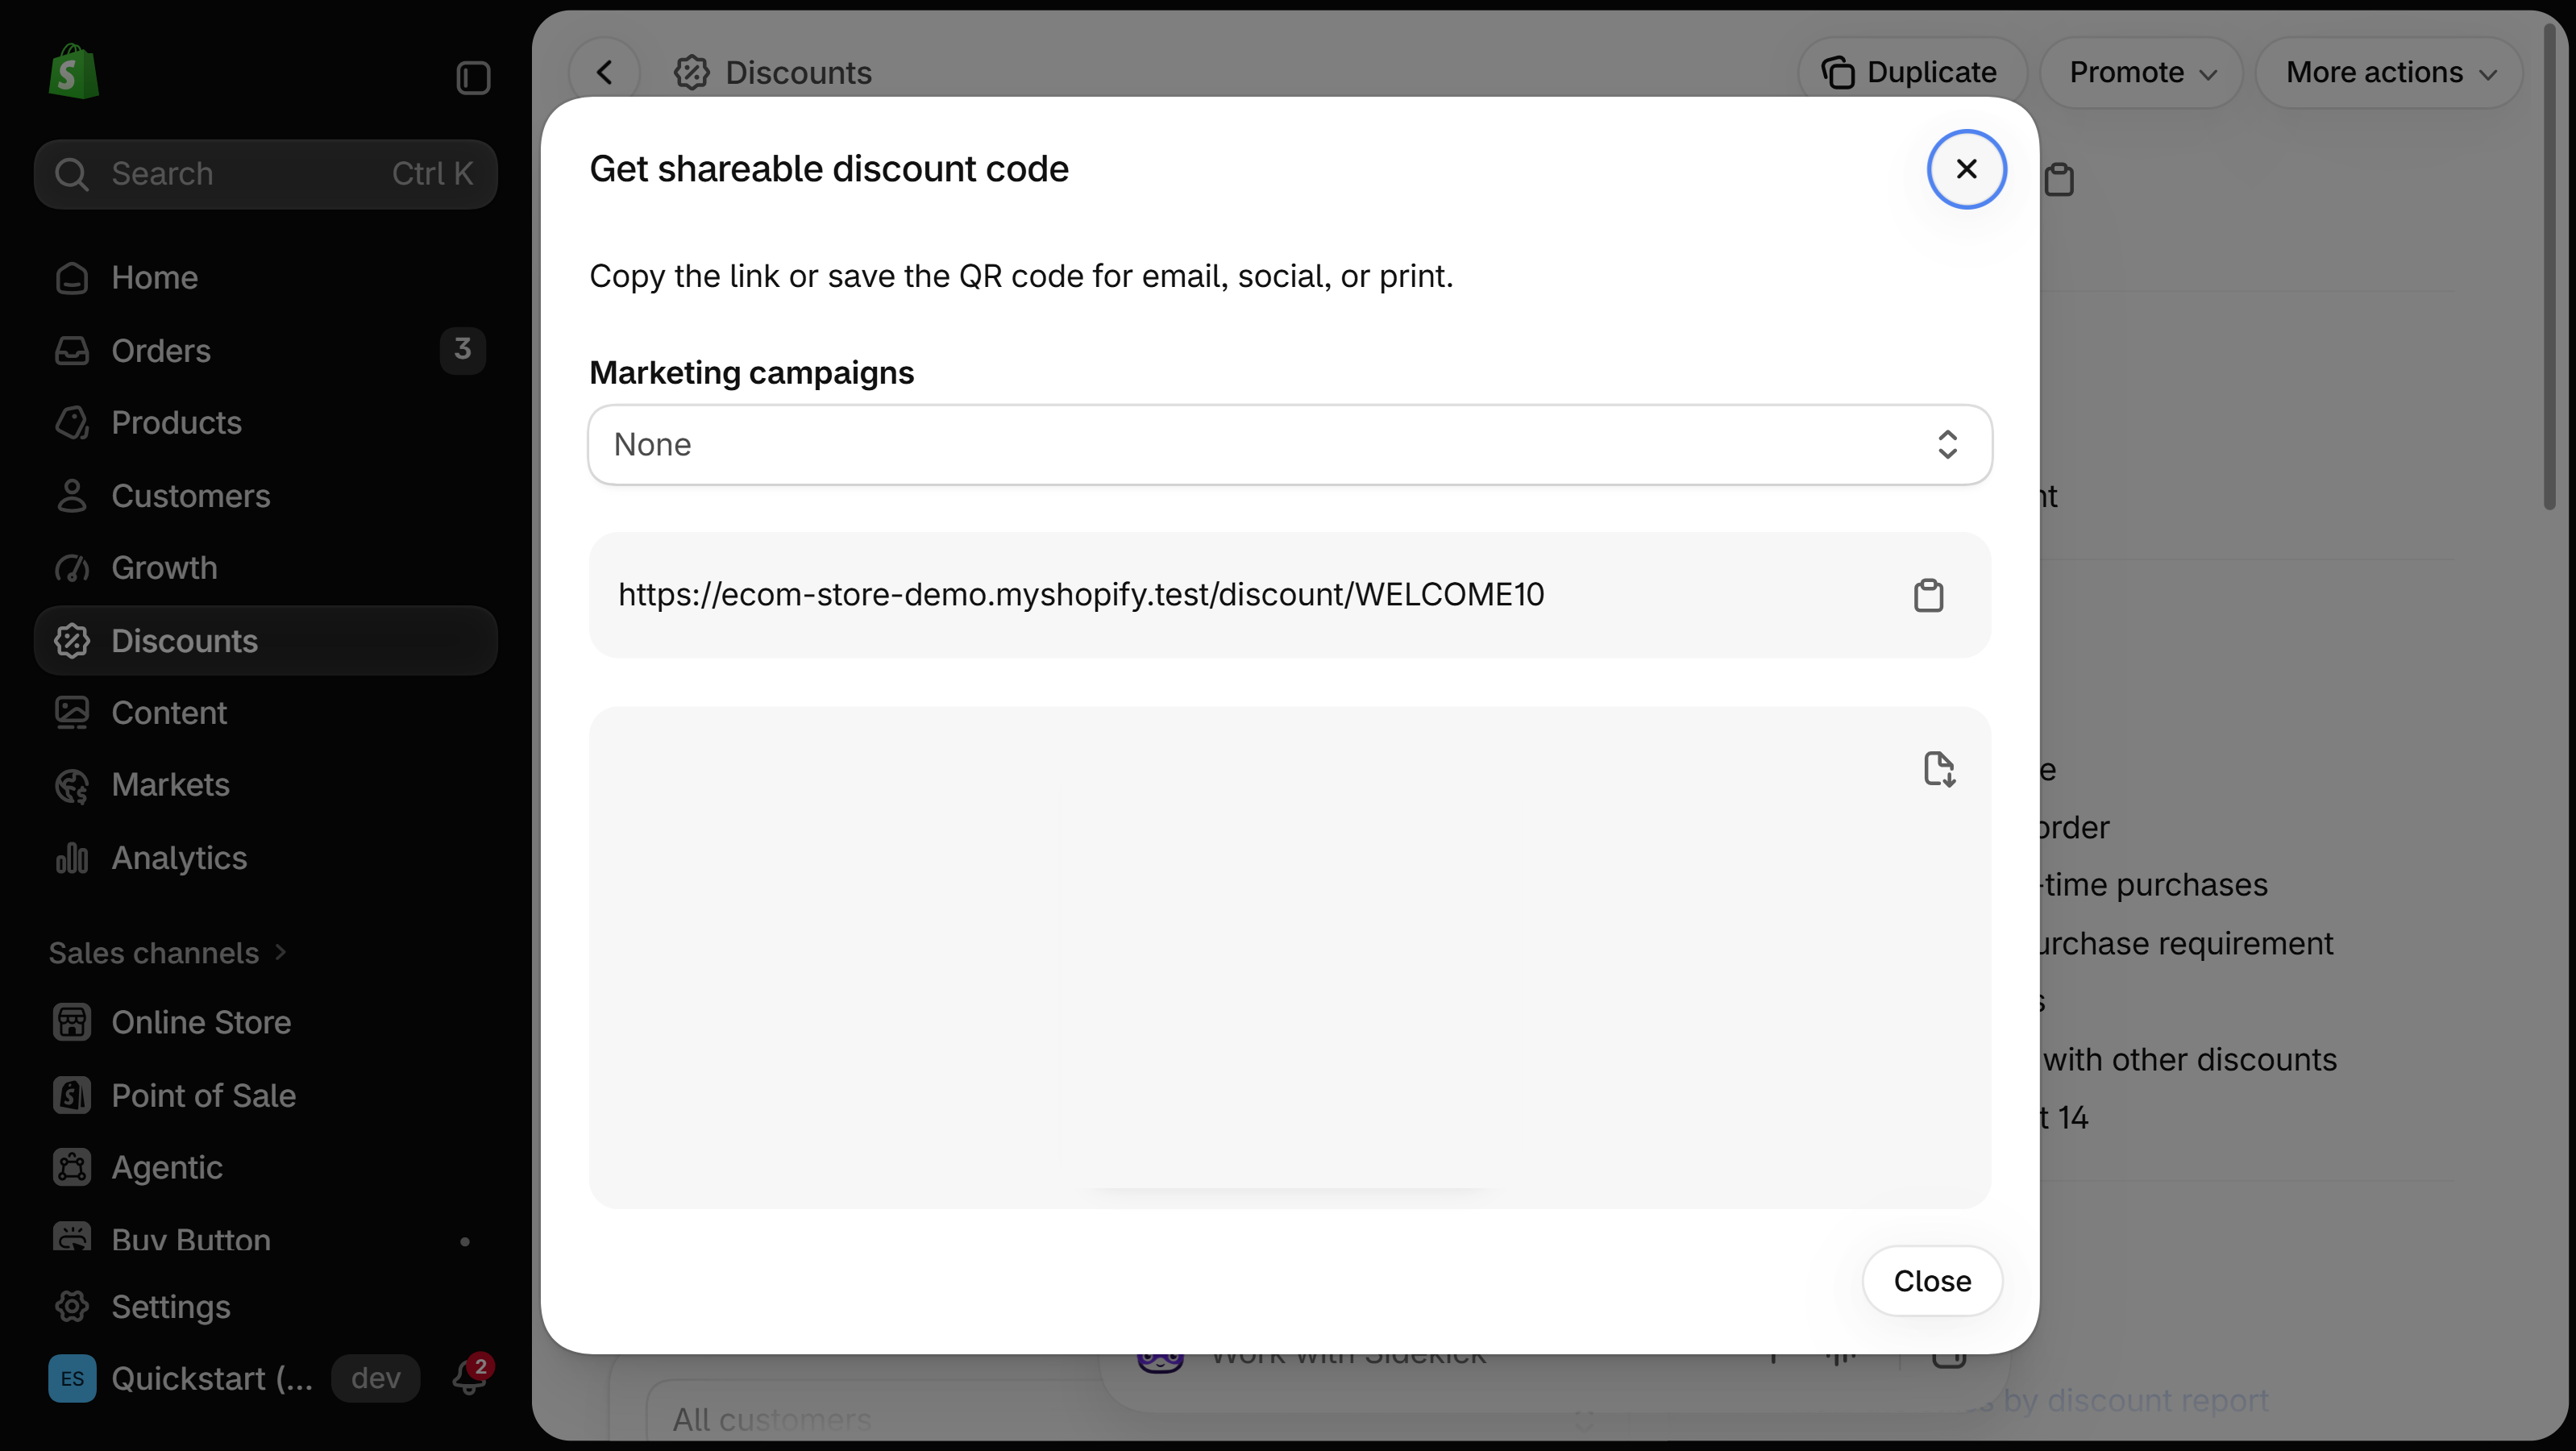Click the ES store avatar
2576x1451 pixels.
(x=72, y=1378)
